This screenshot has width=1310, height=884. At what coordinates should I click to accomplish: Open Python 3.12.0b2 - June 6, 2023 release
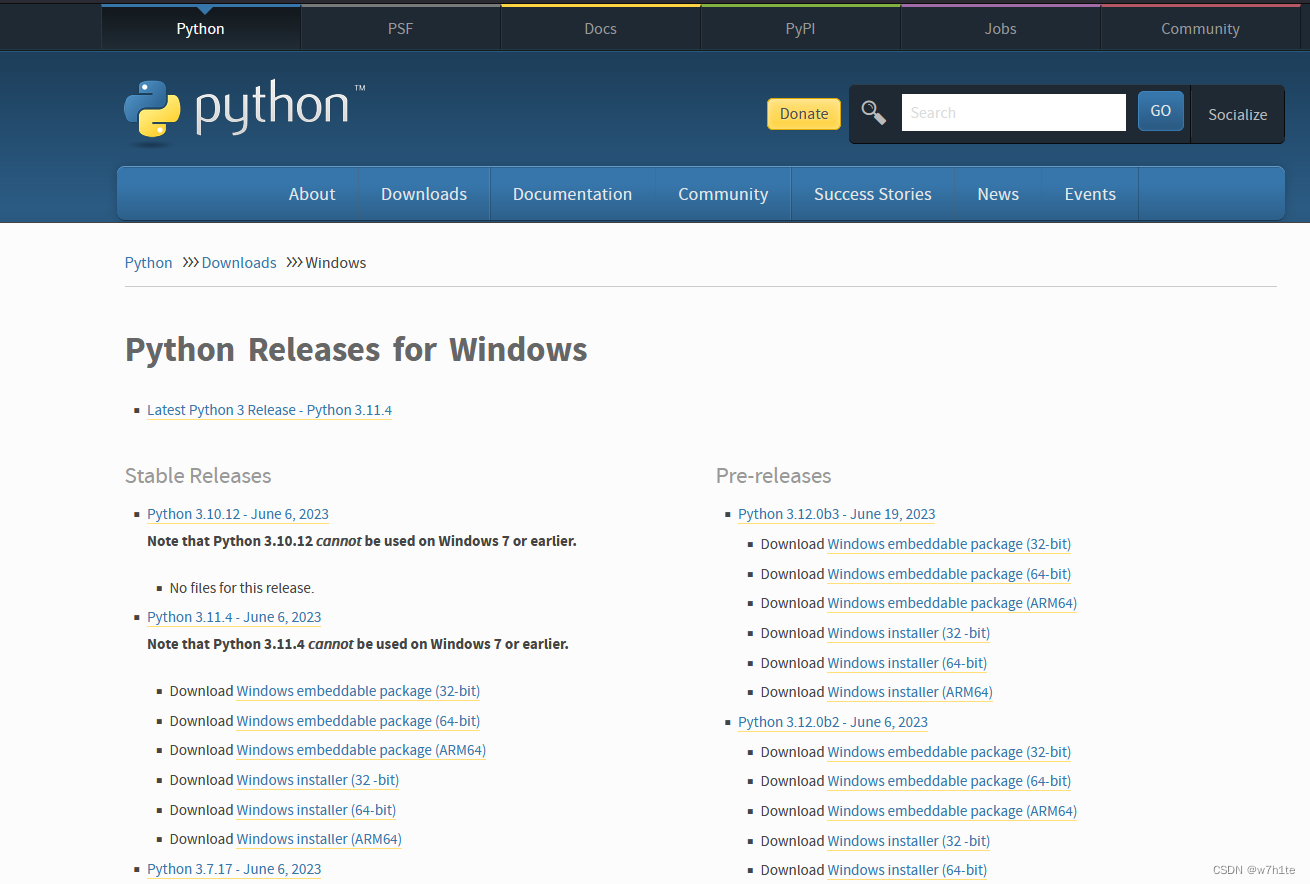[833, 722]
